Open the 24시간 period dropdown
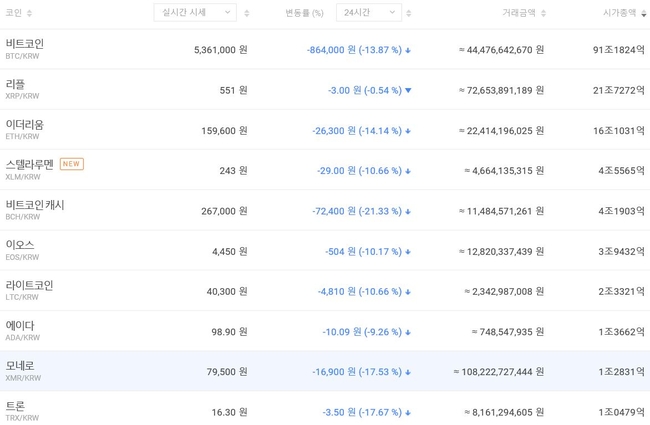Viewport: 650px width, 425px height. click(x=368, y=13)
